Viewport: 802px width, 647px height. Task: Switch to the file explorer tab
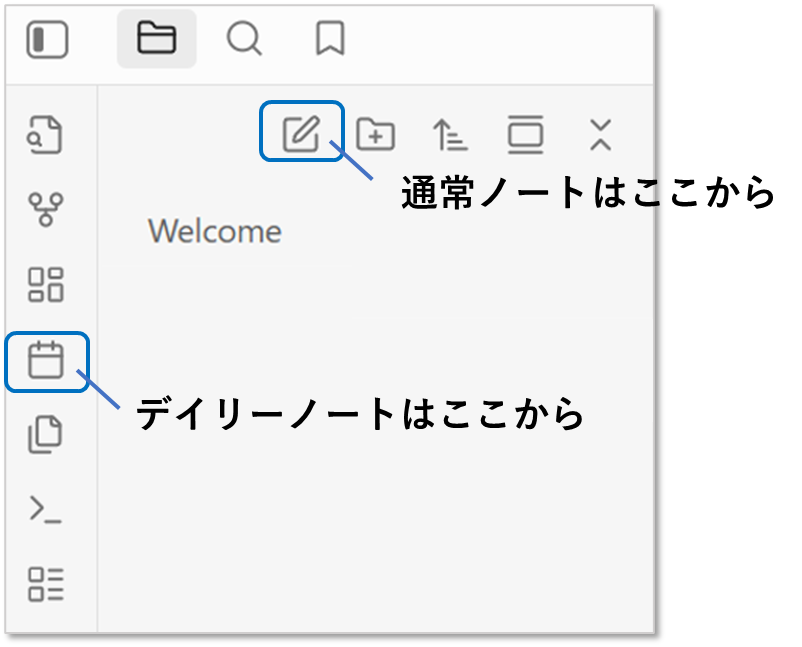[x=156, y=39]
